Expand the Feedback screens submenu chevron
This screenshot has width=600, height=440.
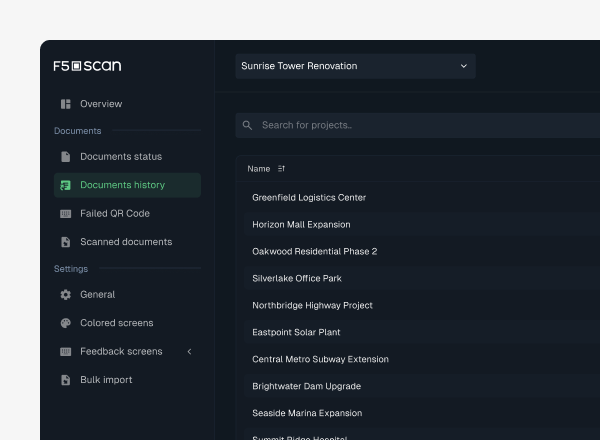click(189, 352)
